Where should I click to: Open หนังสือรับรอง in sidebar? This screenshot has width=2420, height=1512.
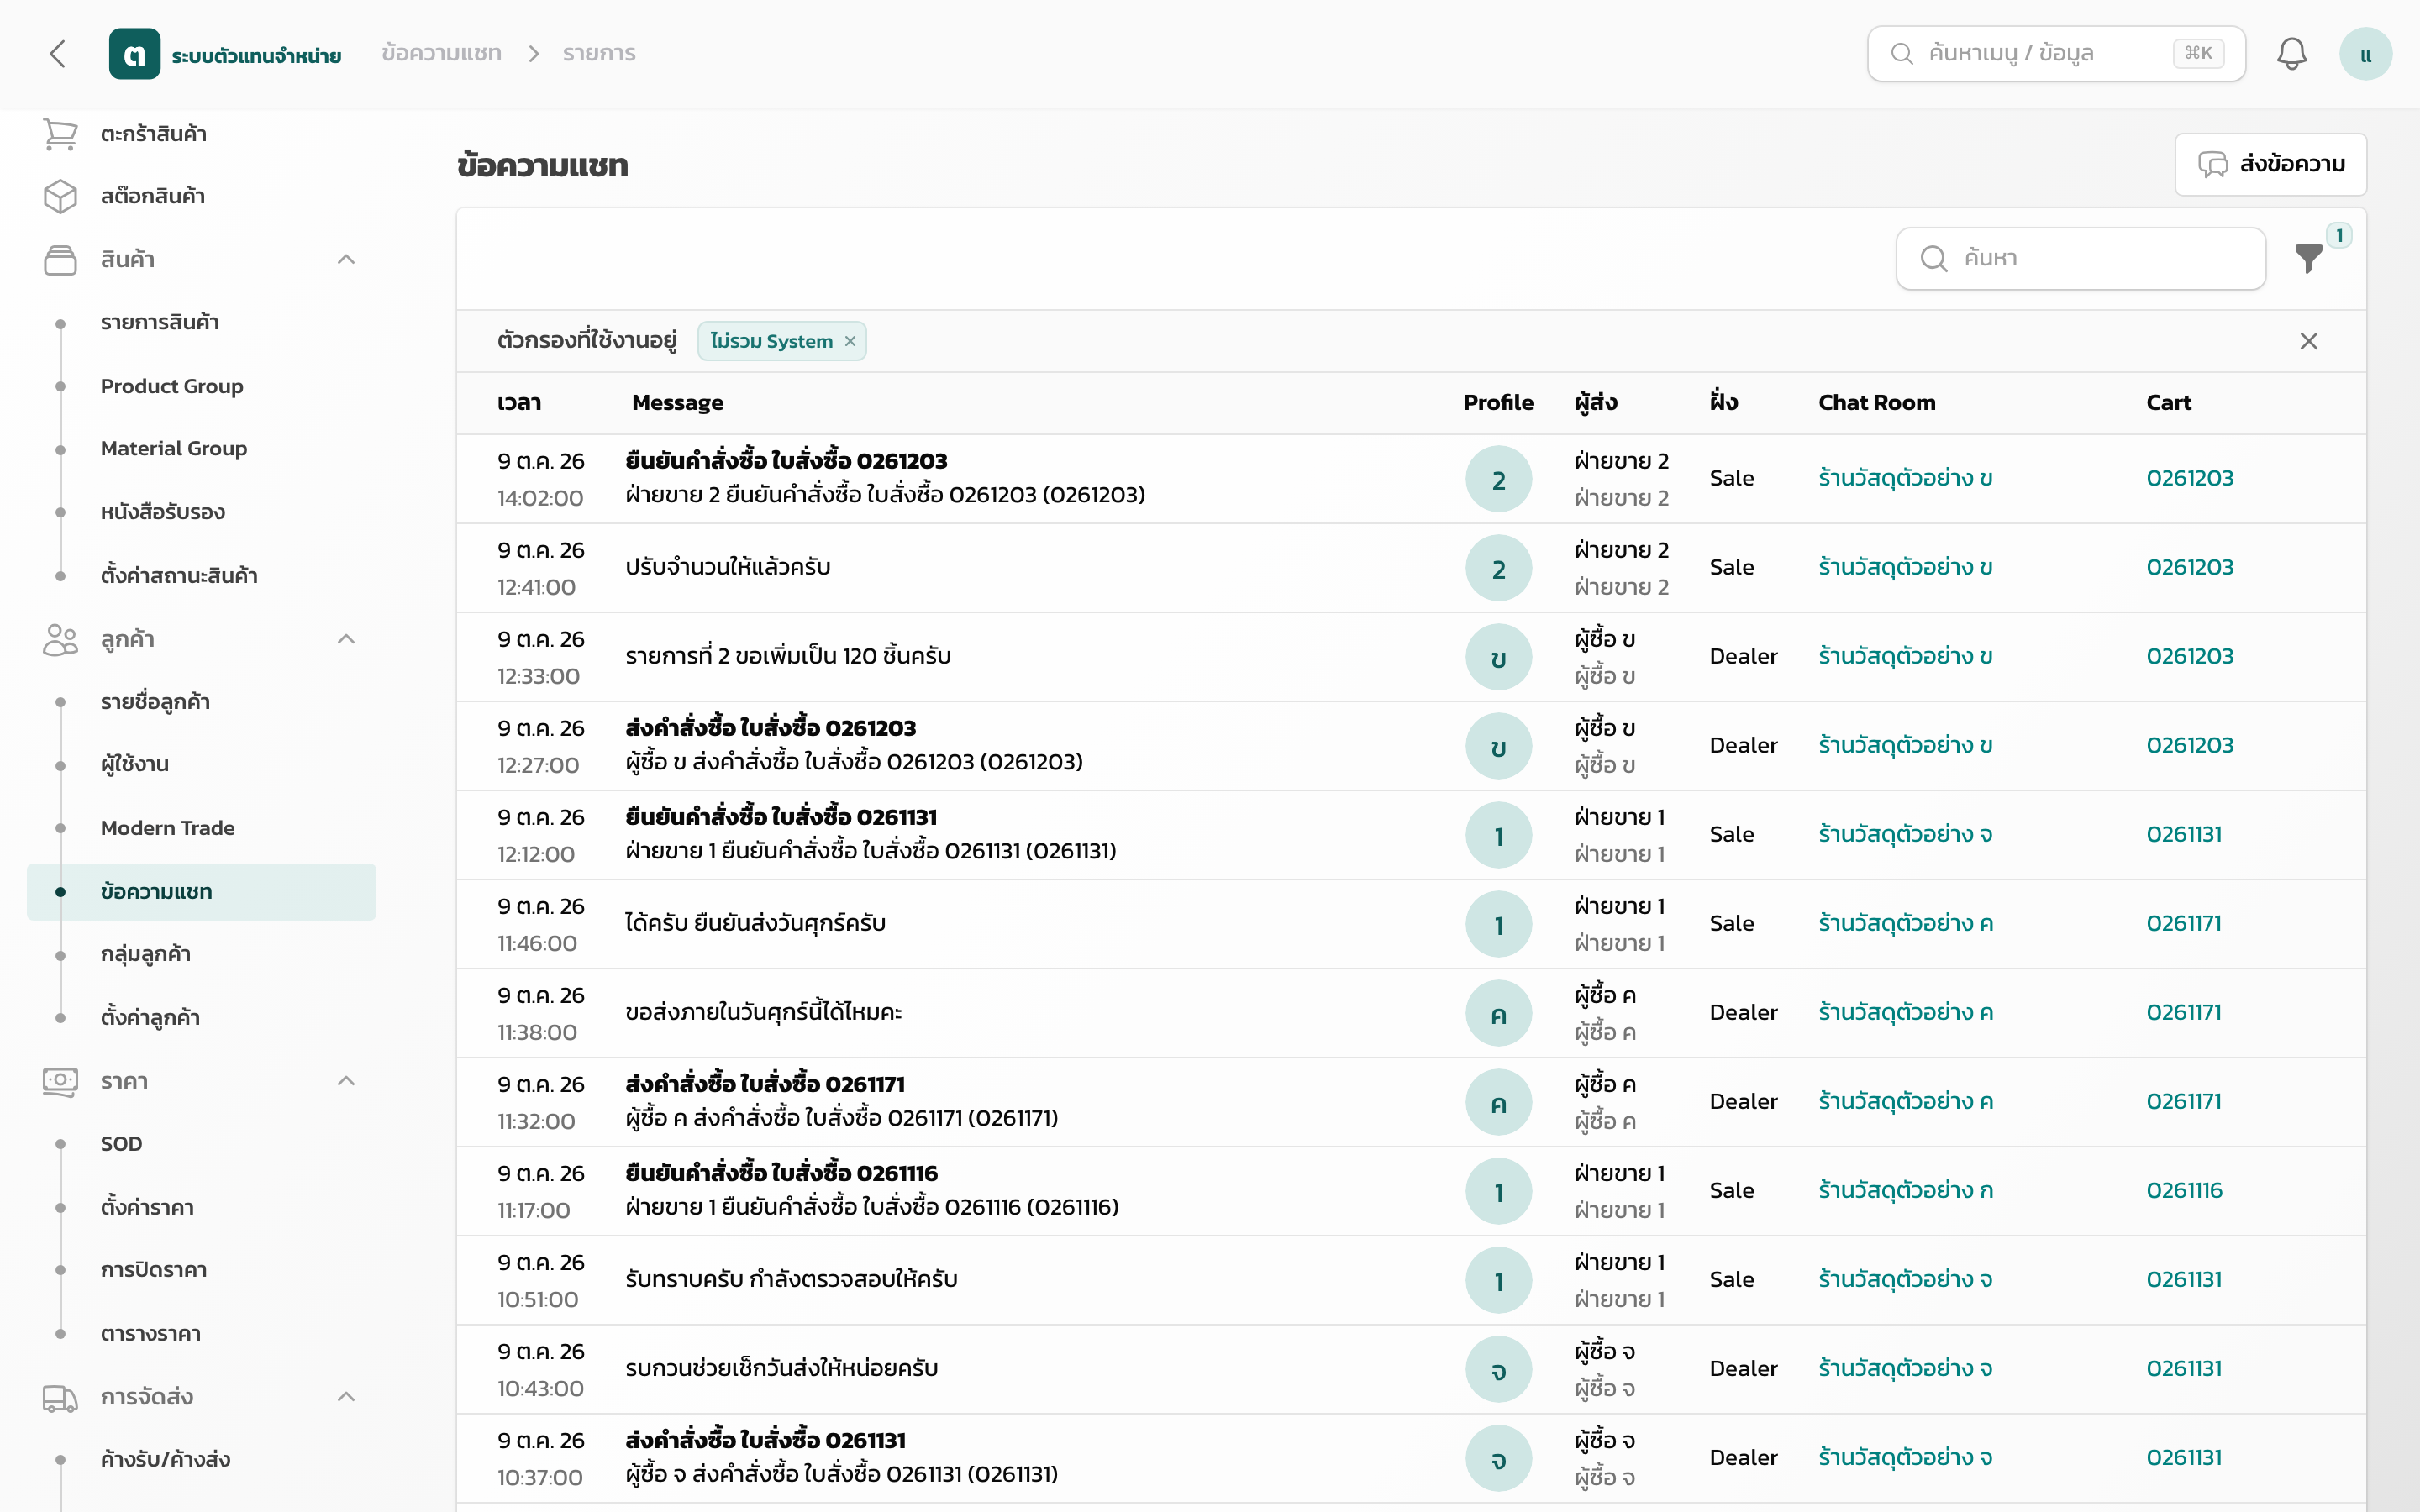click(x=162, y=512)
